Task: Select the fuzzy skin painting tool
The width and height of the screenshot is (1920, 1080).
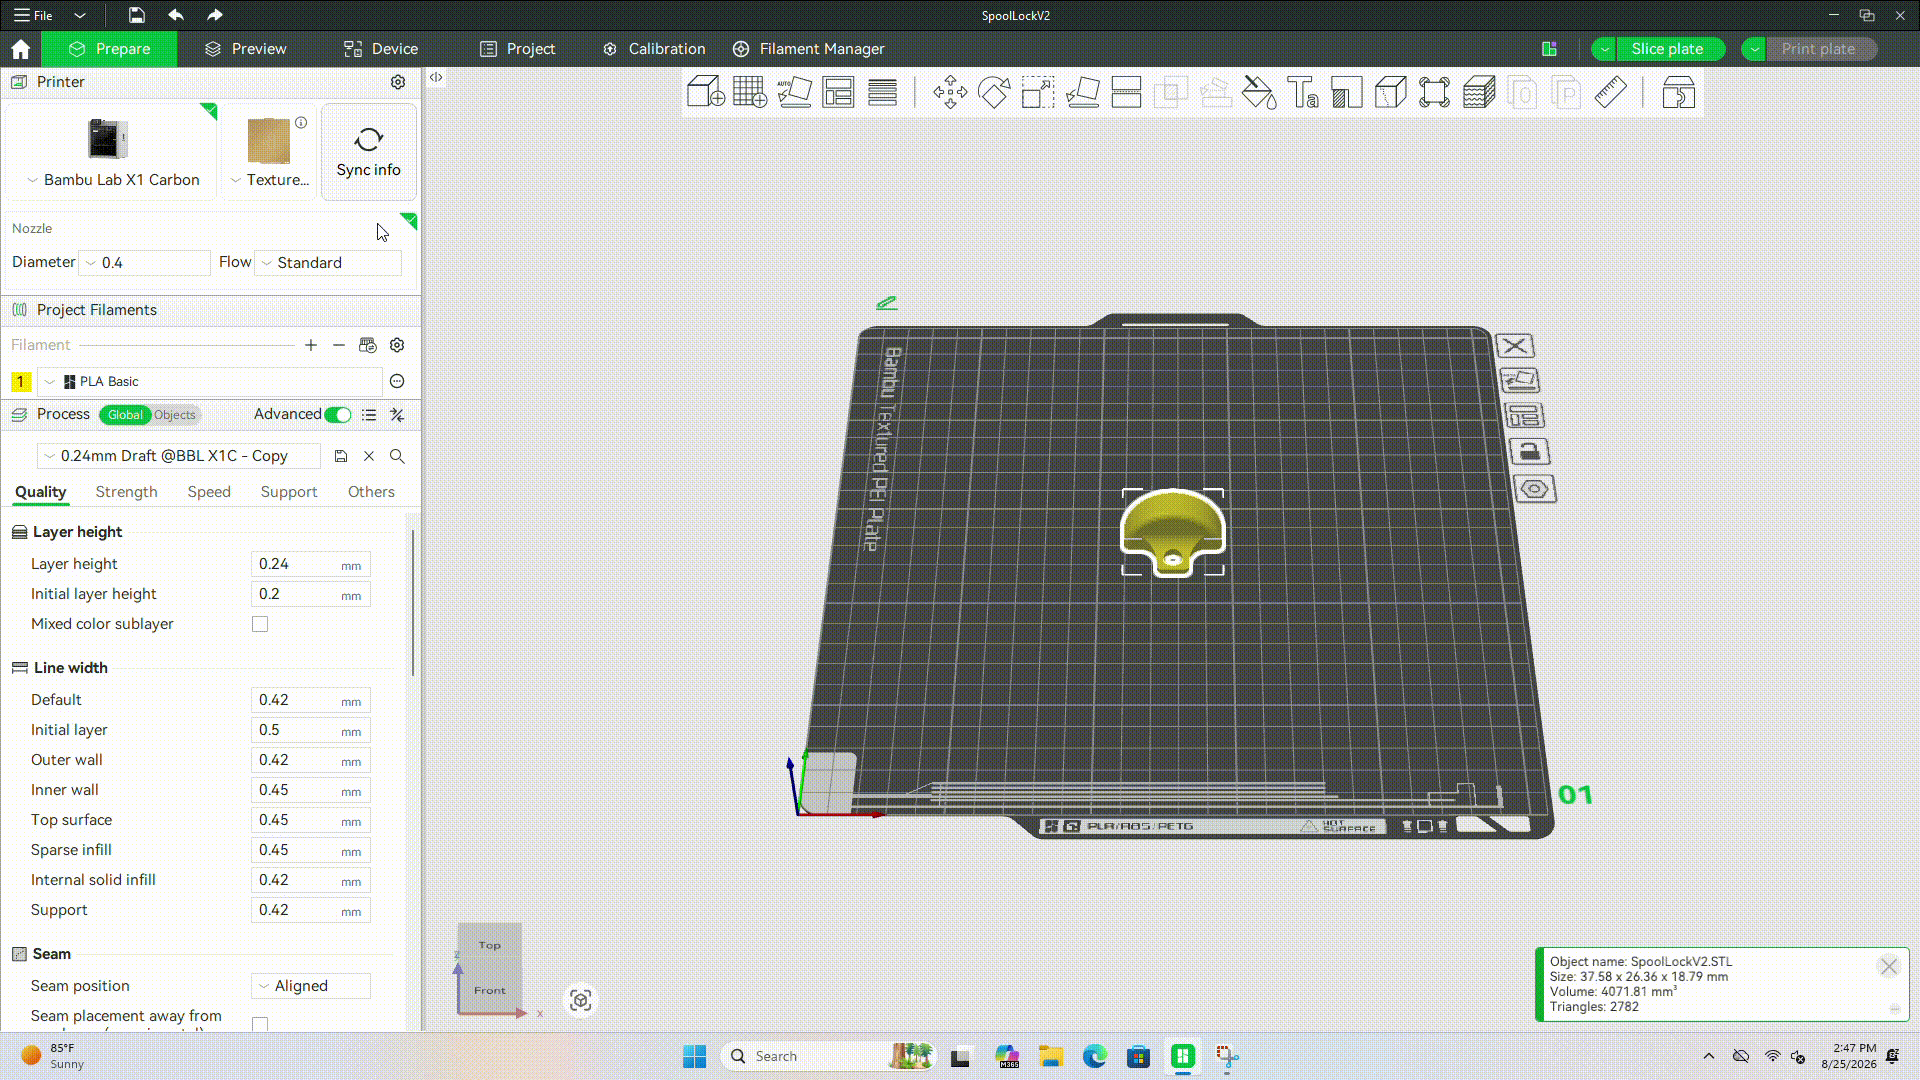Action: click(x=1479, y=93)
